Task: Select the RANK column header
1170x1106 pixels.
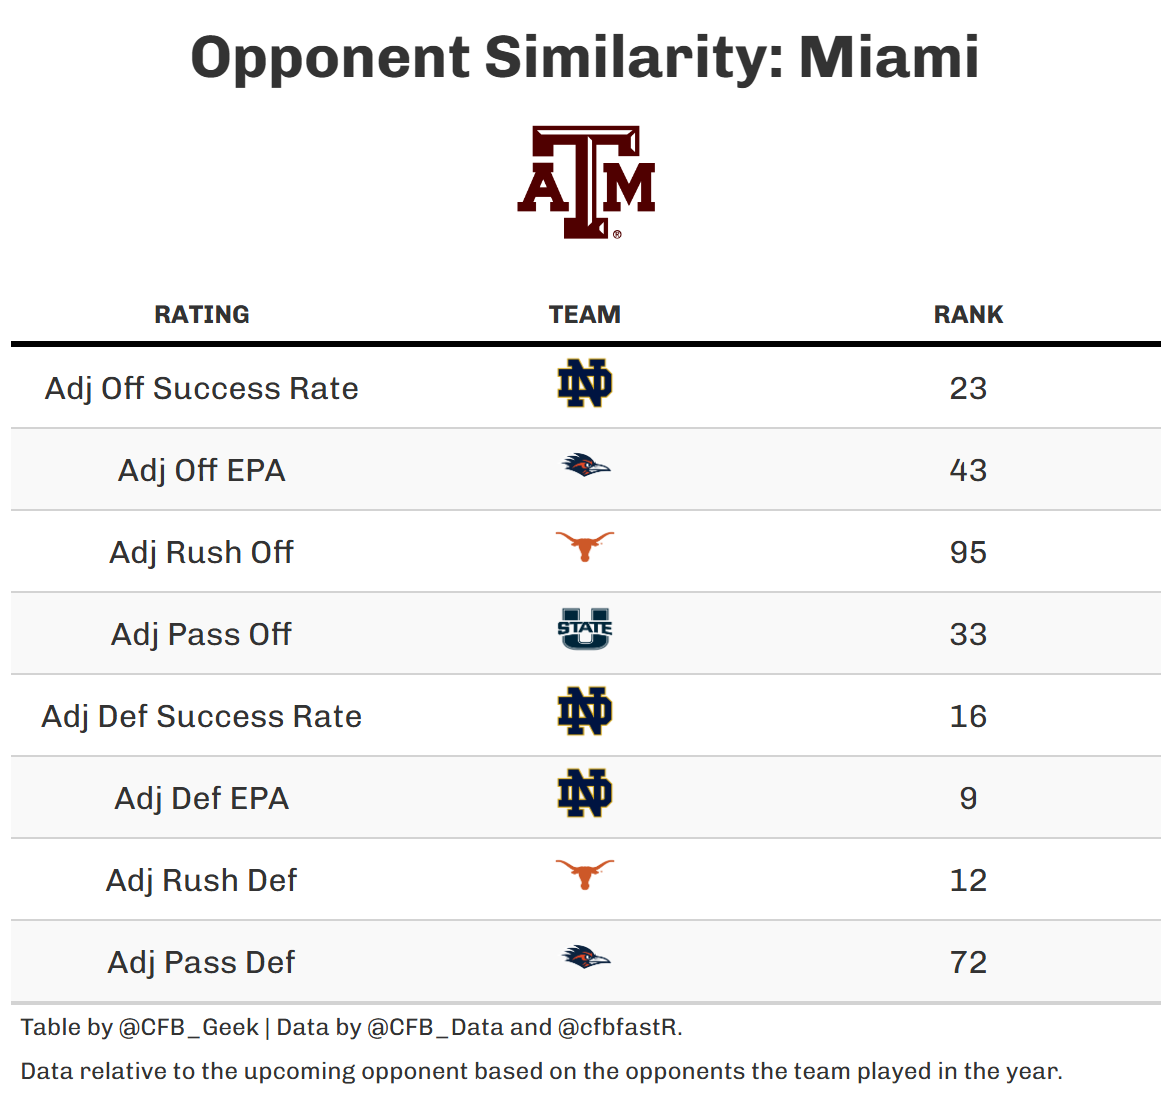Action: coord(968,315)
